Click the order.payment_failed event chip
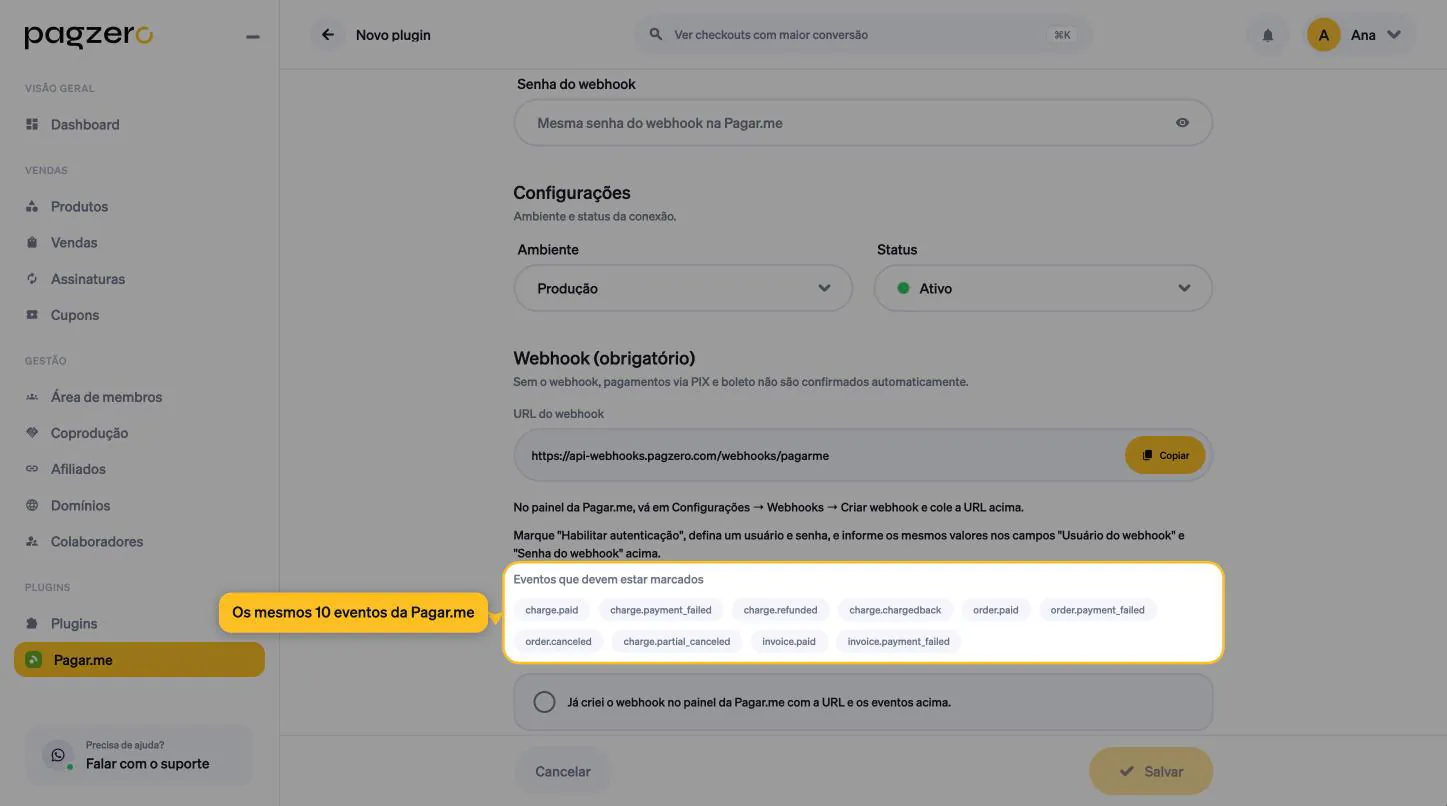This screenshot has height=806, width=1447. tap(1097, 610)
